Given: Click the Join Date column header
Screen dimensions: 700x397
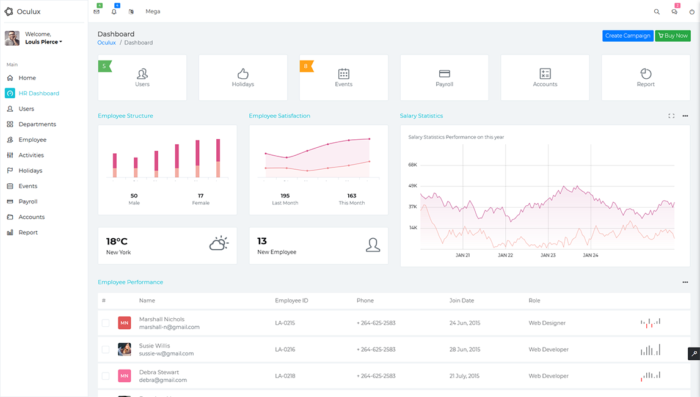Looking at the screenshot, I should click(462, 301).
